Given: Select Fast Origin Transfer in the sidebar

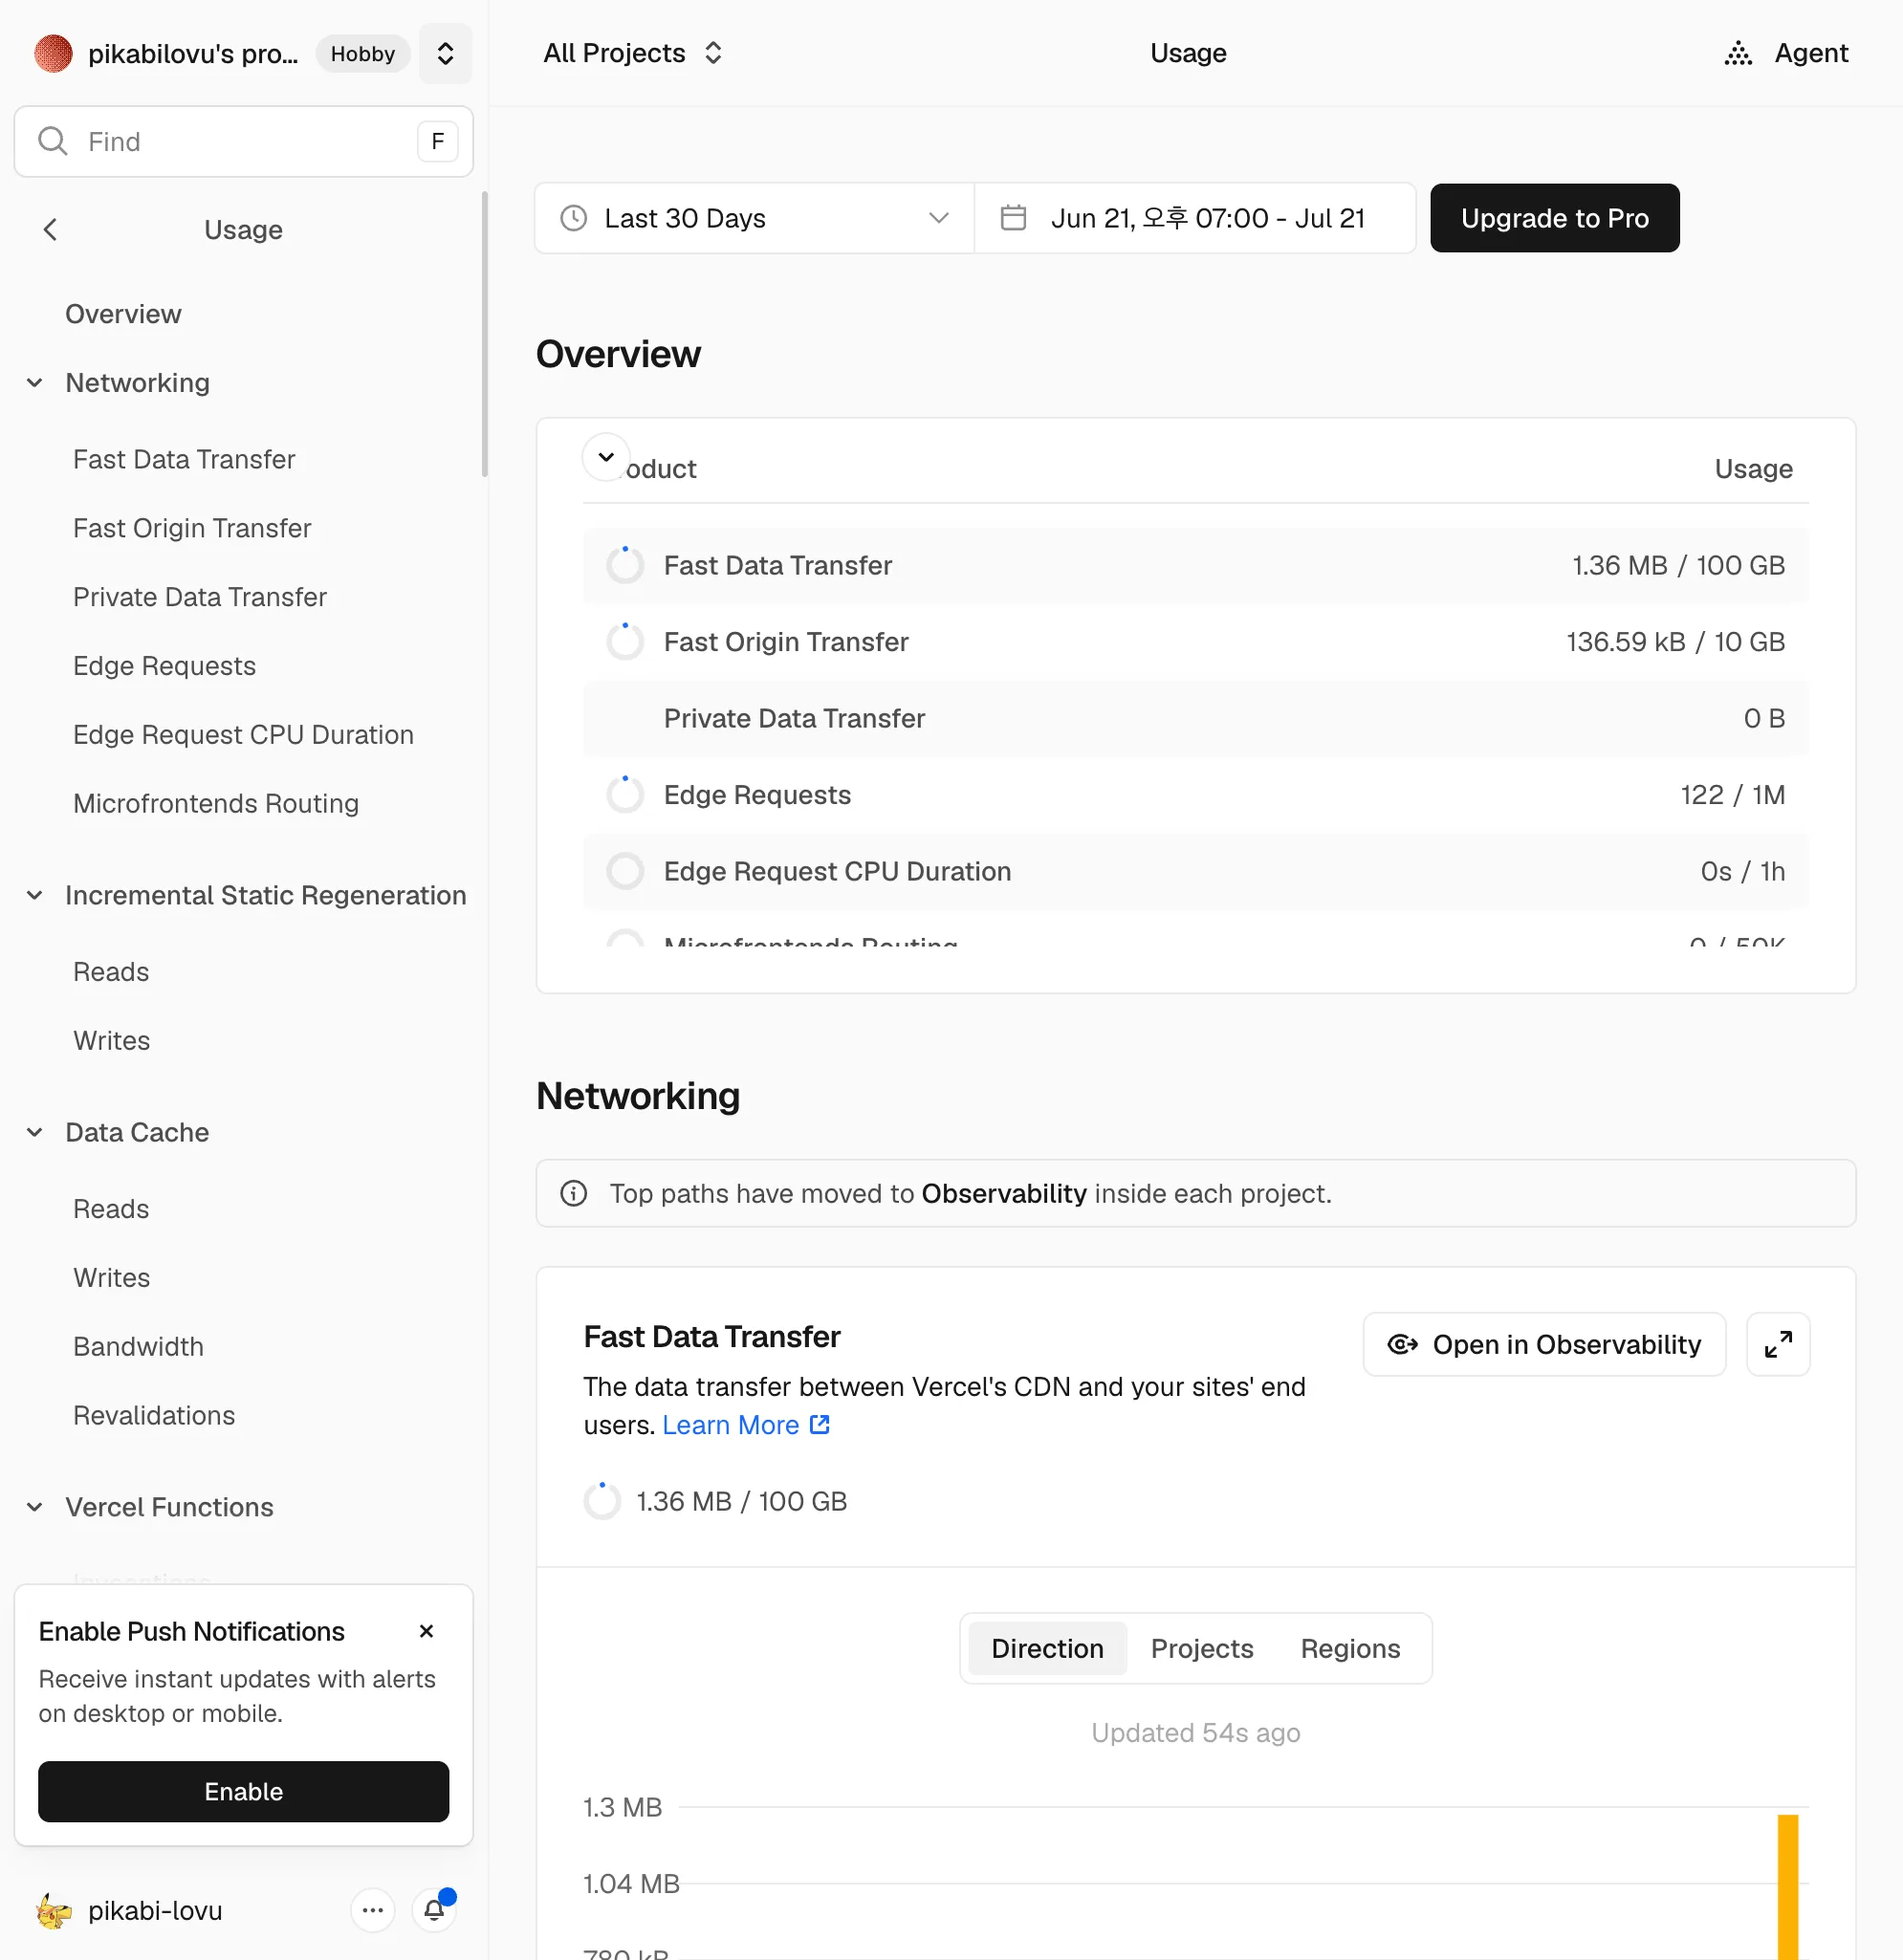Looking at the screenshot, I should pyautogui.click(x=192, y=528).
